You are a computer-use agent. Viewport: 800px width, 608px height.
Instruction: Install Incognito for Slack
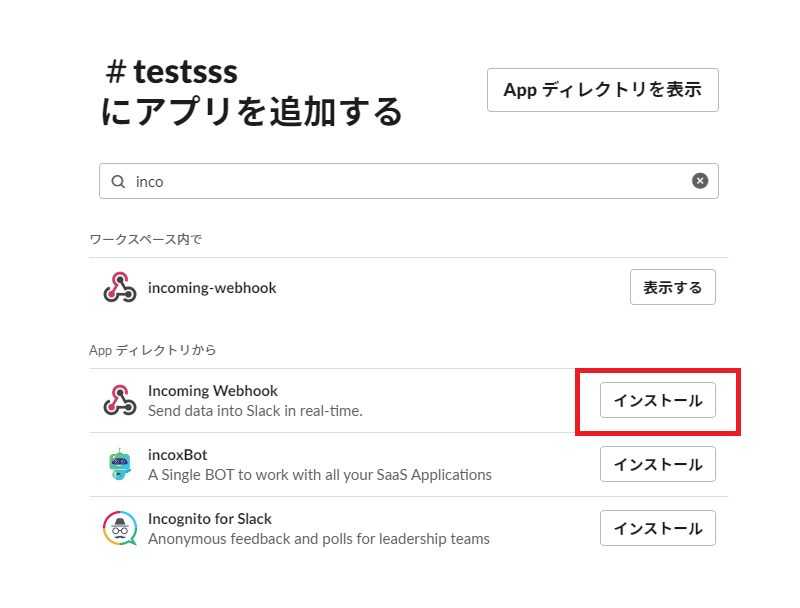[657, 528]
